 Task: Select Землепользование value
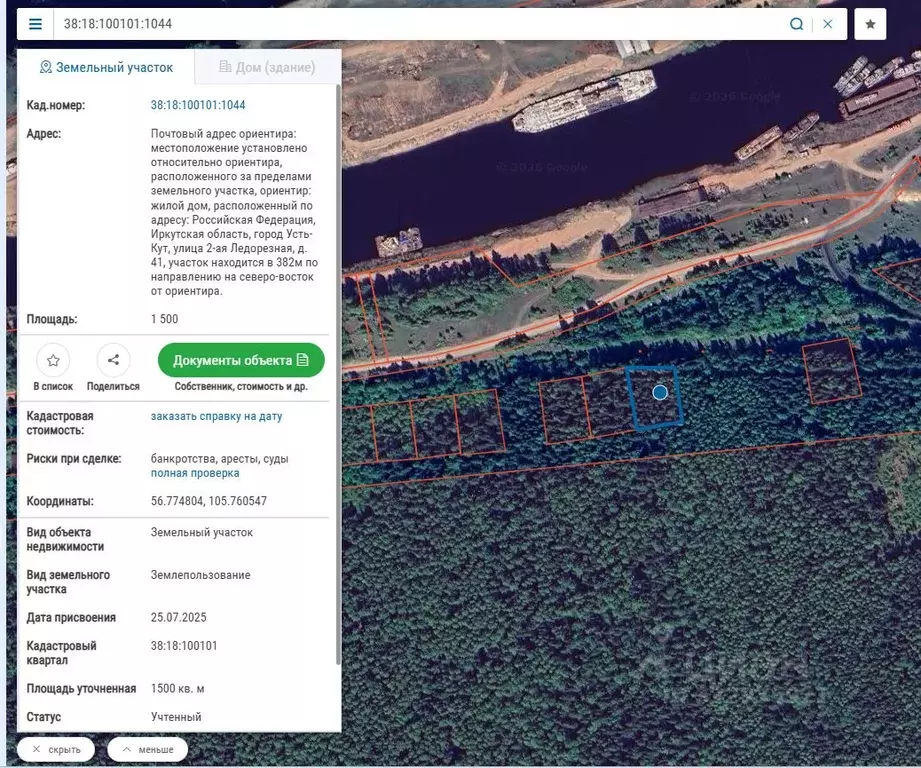(200, 575)
